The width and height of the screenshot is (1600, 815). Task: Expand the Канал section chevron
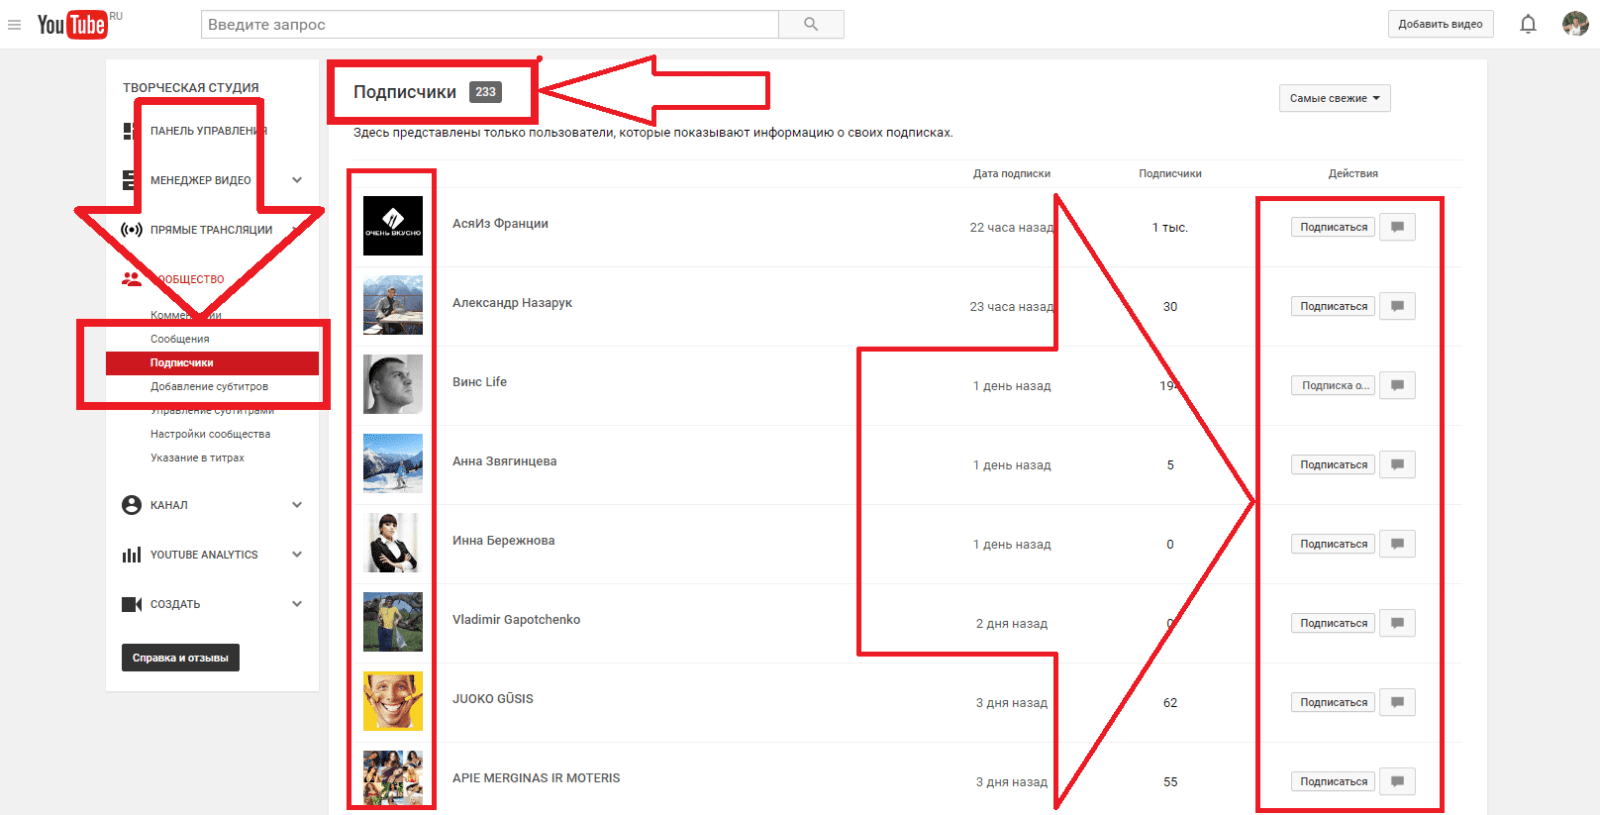(x=297, y=505)
